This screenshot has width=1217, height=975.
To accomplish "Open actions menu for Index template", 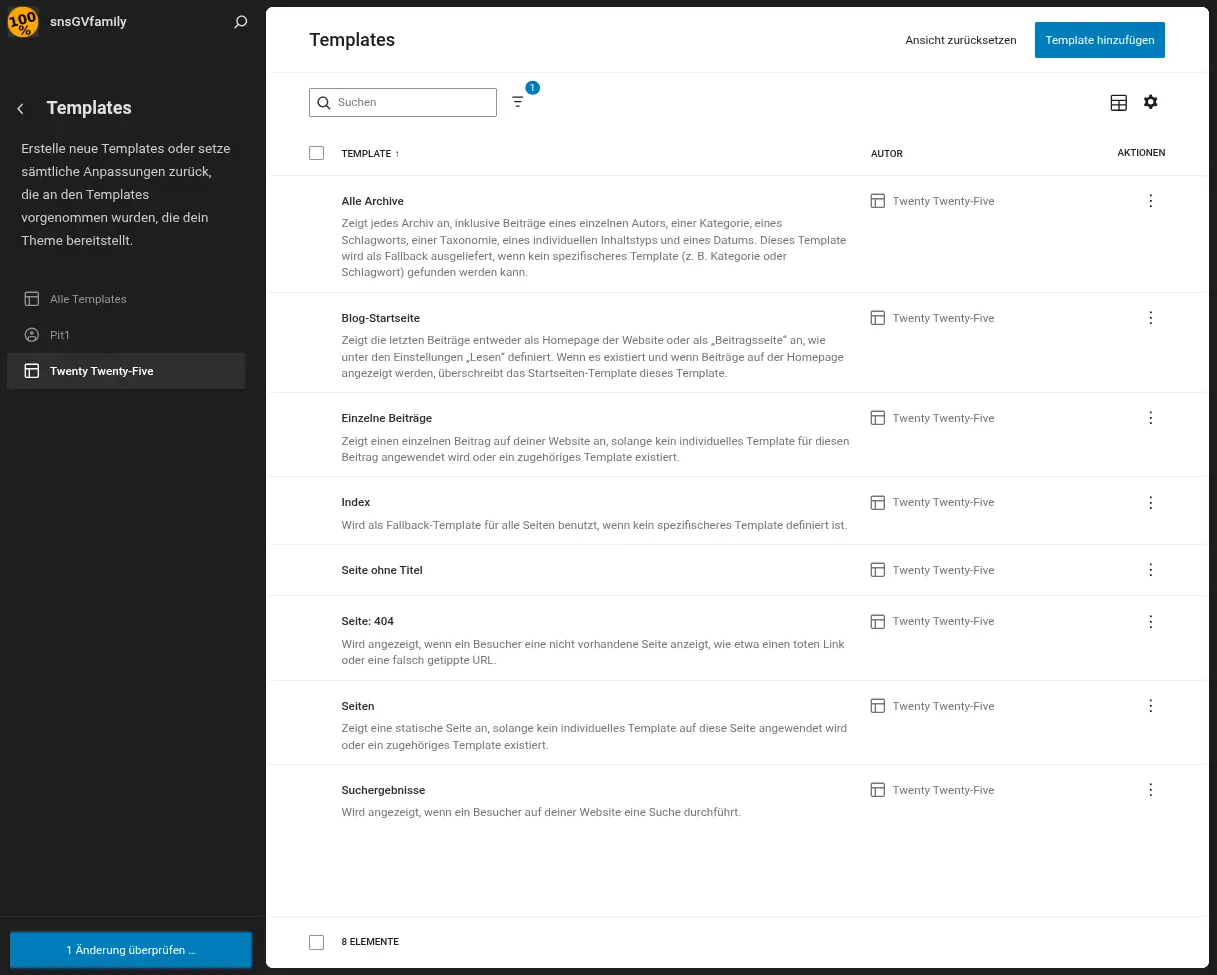I will (1151, 502).
